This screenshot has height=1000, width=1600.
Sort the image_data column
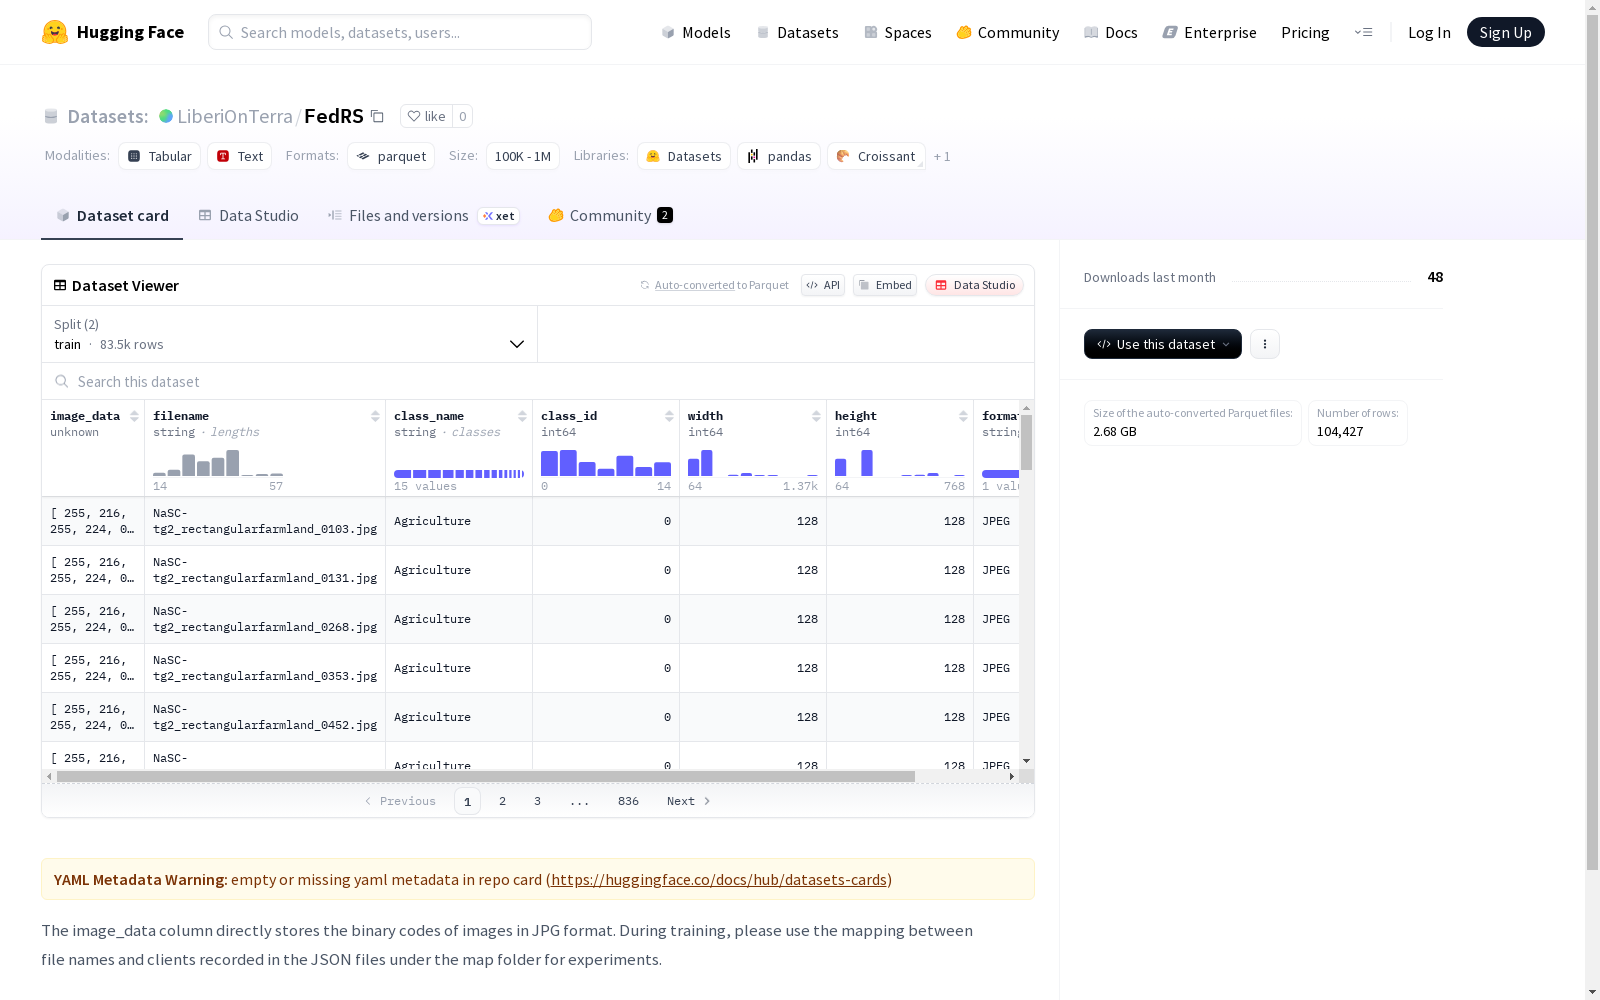click(x=134, y=416)
